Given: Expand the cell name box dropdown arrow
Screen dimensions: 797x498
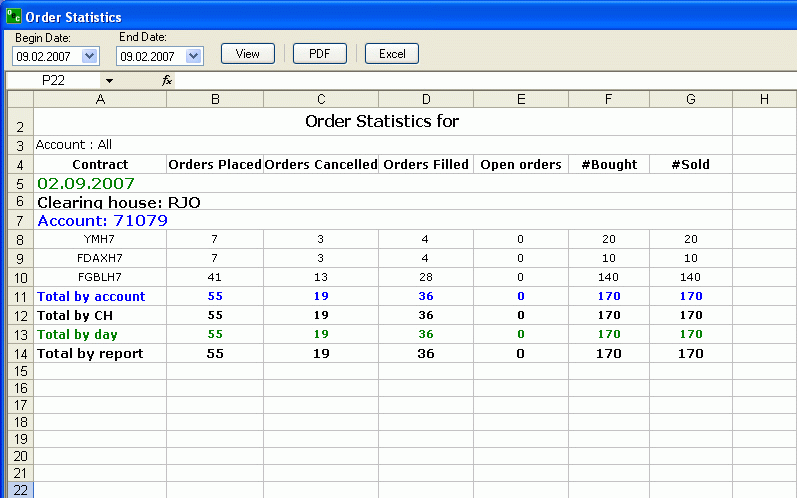Looking at the screenshot, I should [x=109, y=80].
